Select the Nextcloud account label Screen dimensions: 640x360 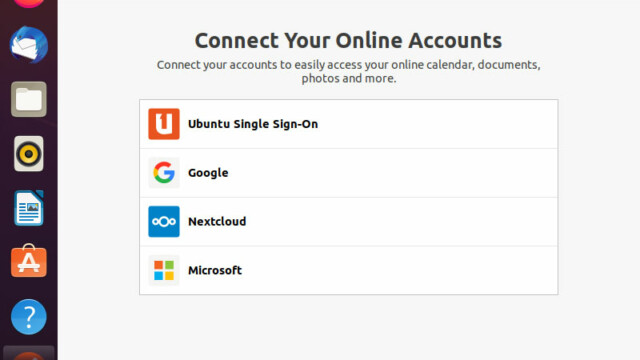click(217, 221)
